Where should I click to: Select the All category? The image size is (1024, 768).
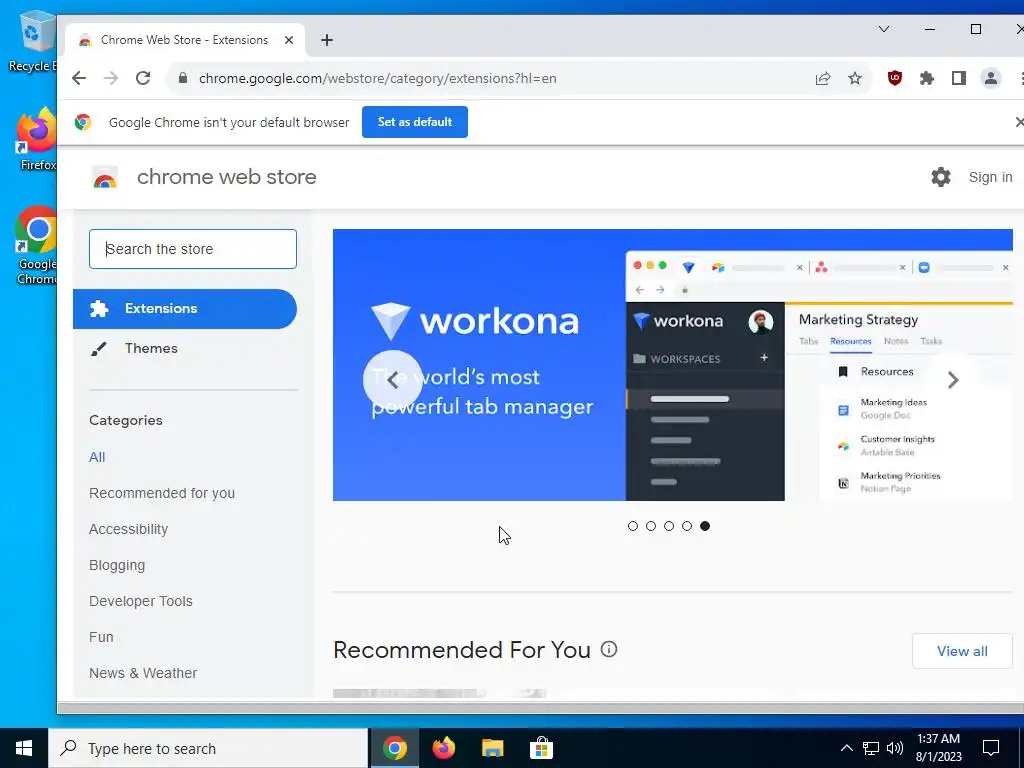point(97,457)
